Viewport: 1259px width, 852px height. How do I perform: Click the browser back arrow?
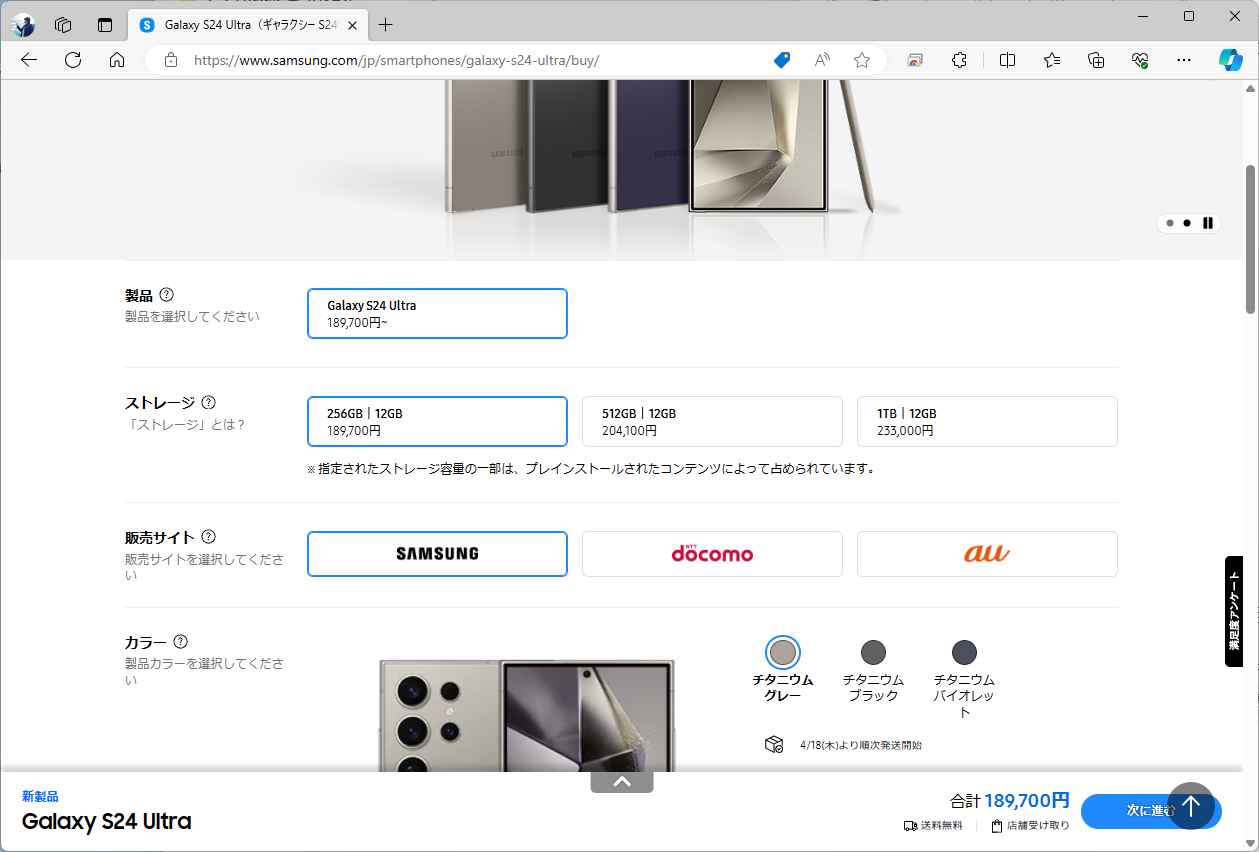coord(29,60)
